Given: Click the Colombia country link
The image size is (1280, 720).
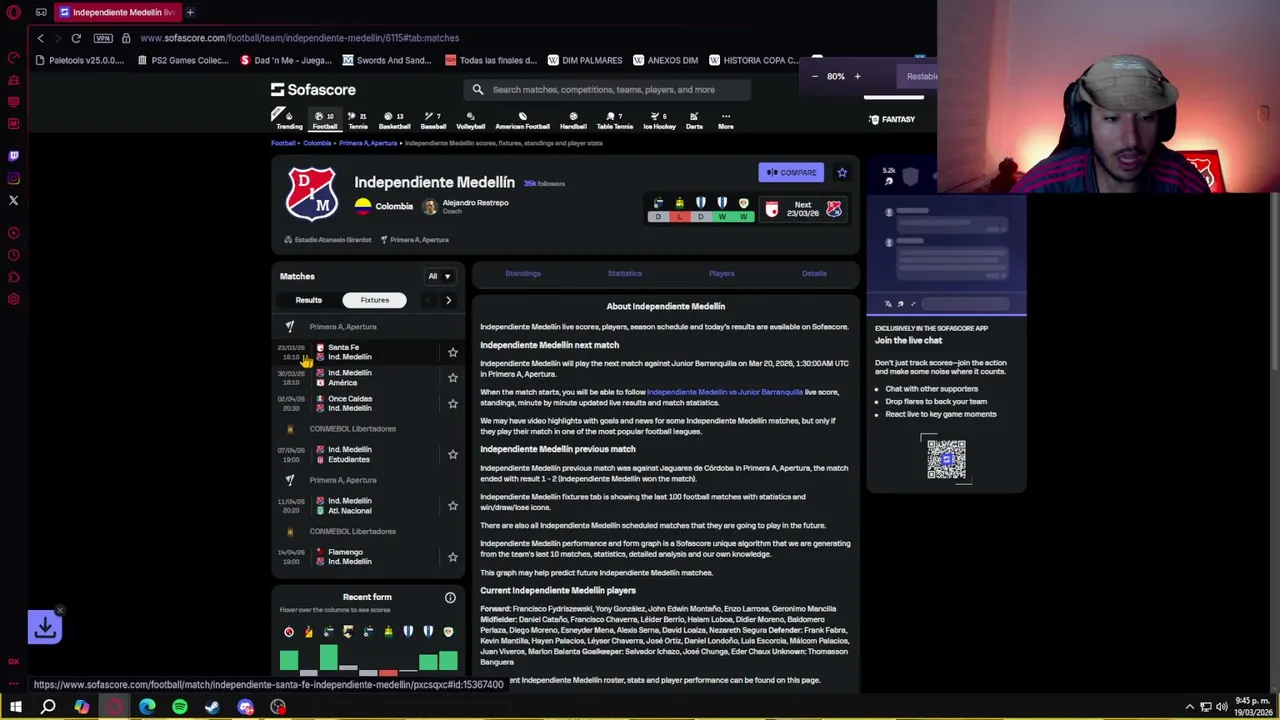Looking at the screenshot, I should [x=384, y=206].
